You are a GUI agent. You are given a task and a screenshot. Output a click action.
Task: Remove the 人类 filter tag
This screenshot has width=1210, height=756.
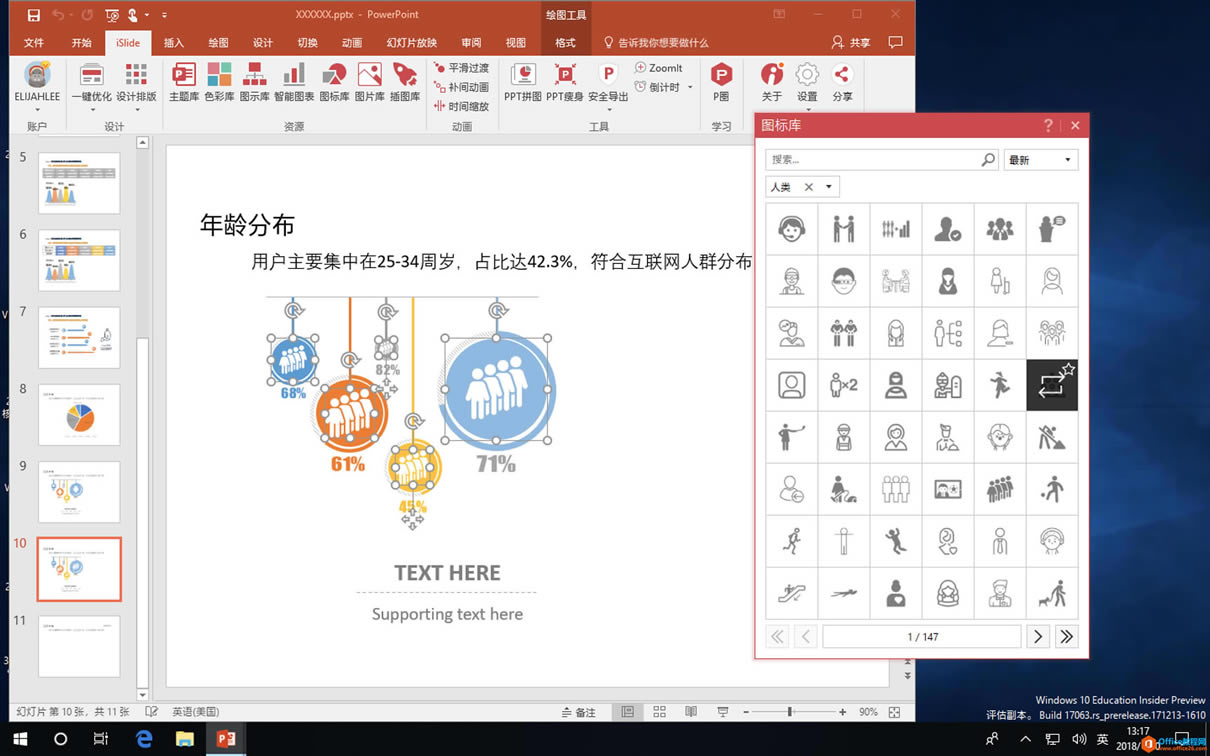810,187
